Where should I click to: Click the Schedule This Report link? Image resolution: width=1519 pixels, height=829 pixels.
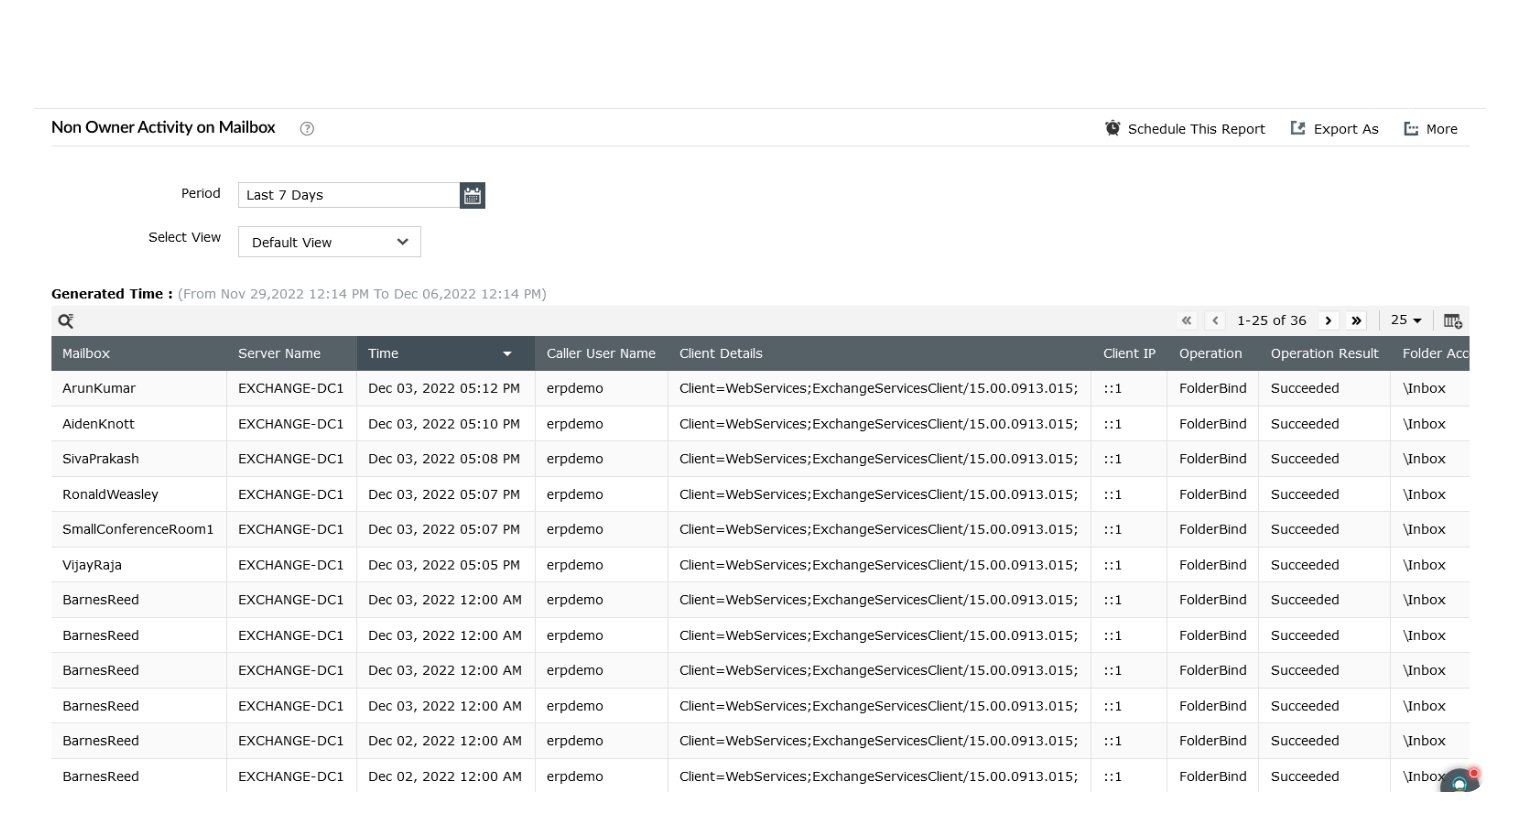(1196, 128)
